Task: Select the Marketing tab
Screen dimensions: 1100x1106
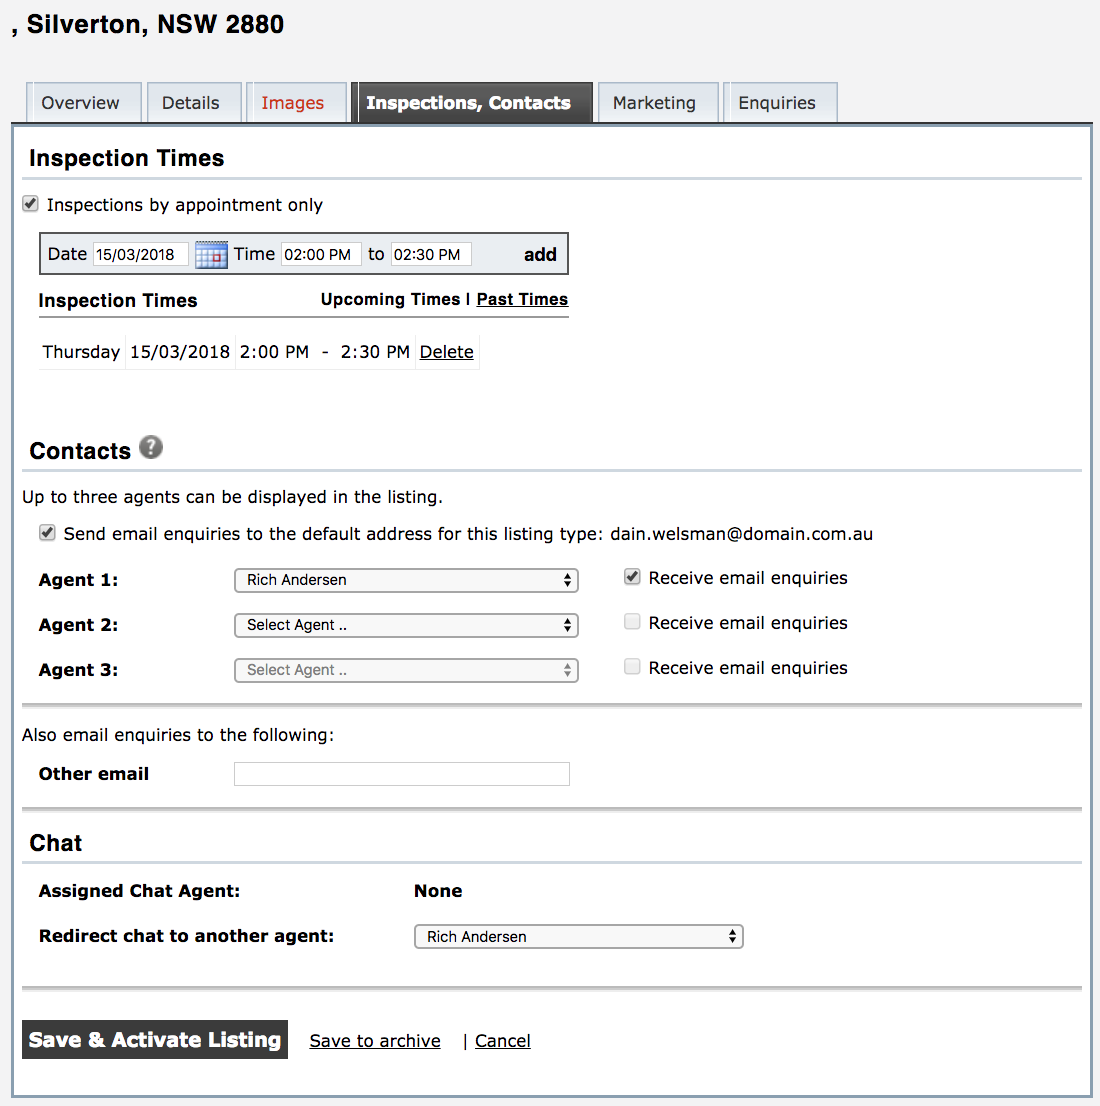Action: pyautogui.click(x=654, y=103)
